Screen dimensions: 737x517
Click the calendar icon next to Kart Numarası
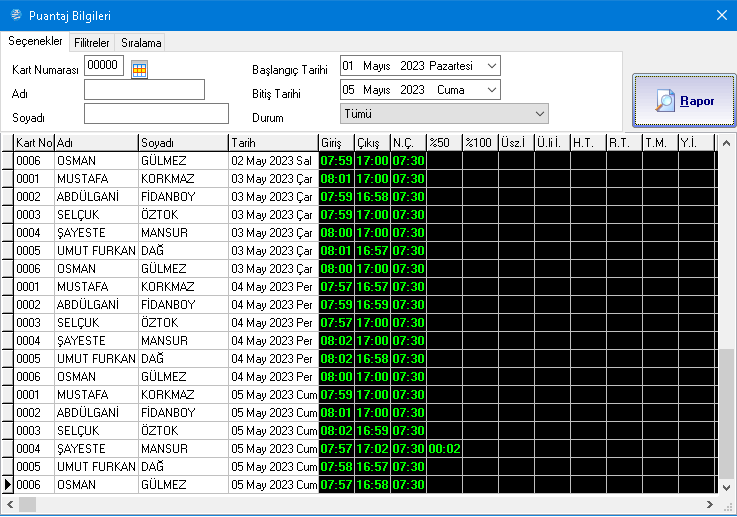tap(139, 69)
